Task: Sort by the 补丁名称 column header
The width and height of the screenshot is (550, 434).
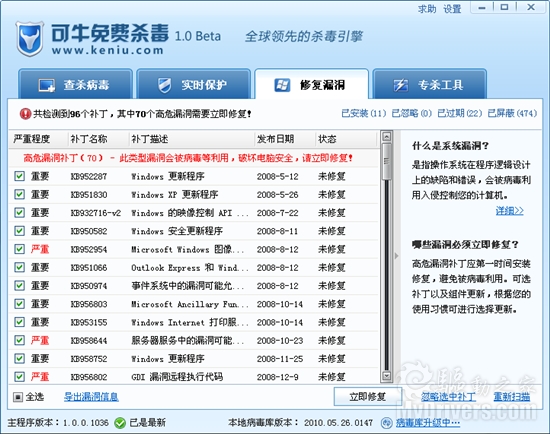Action: (x=98, y=139)
